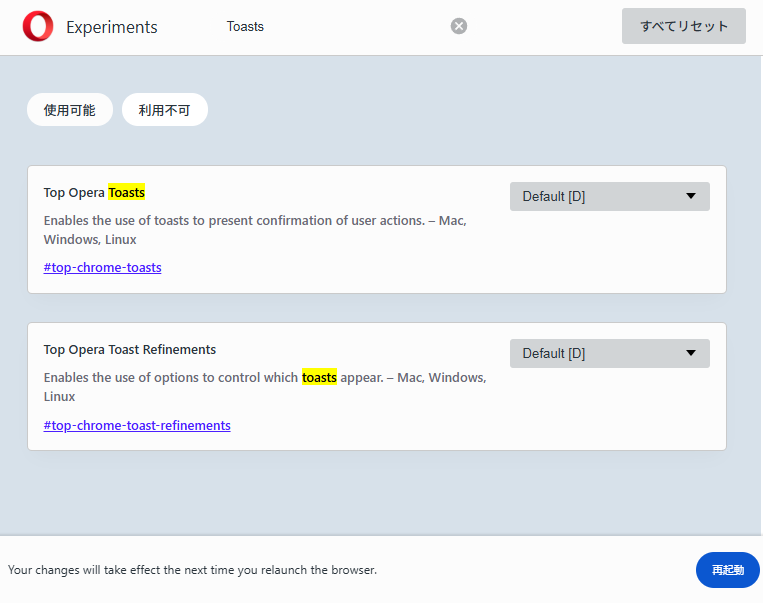Switch to the 使用可能 tab
This screenshot has width=763, height=603.
click(x=70, y=110)
